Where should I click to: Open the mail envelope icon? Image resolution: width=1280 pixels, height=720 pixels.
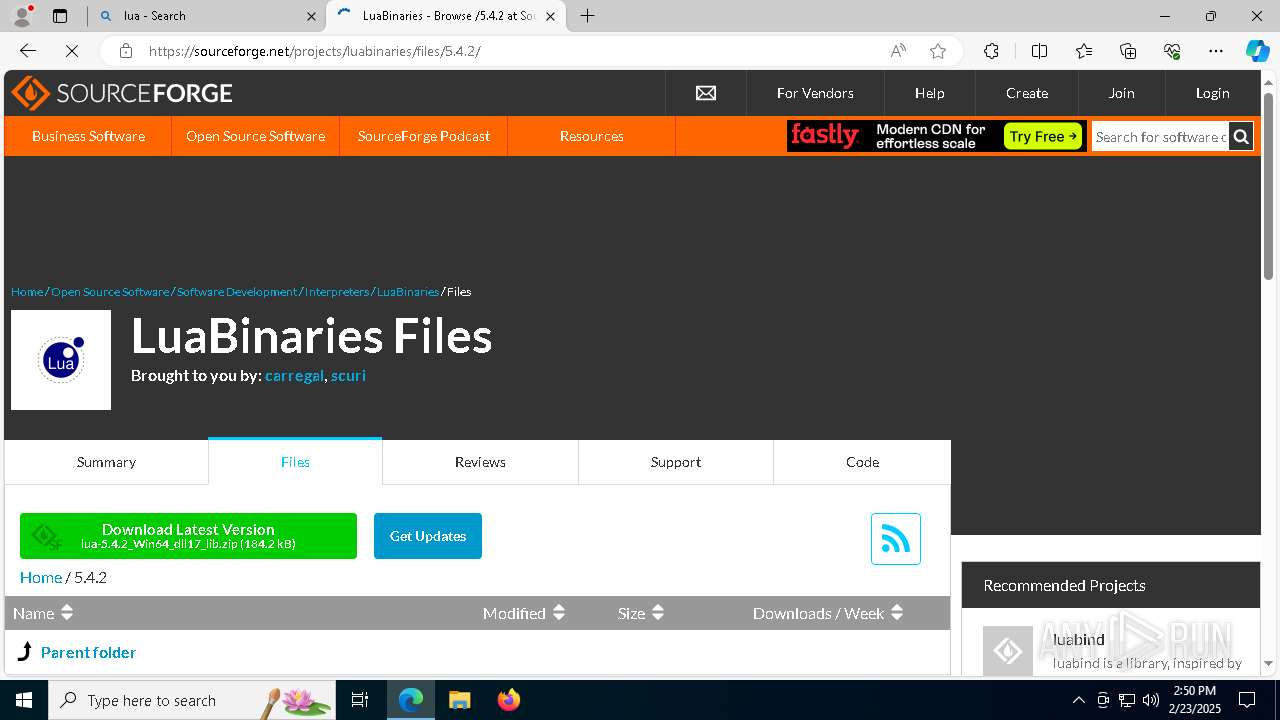pyautogui.click(x=706, y=93)
